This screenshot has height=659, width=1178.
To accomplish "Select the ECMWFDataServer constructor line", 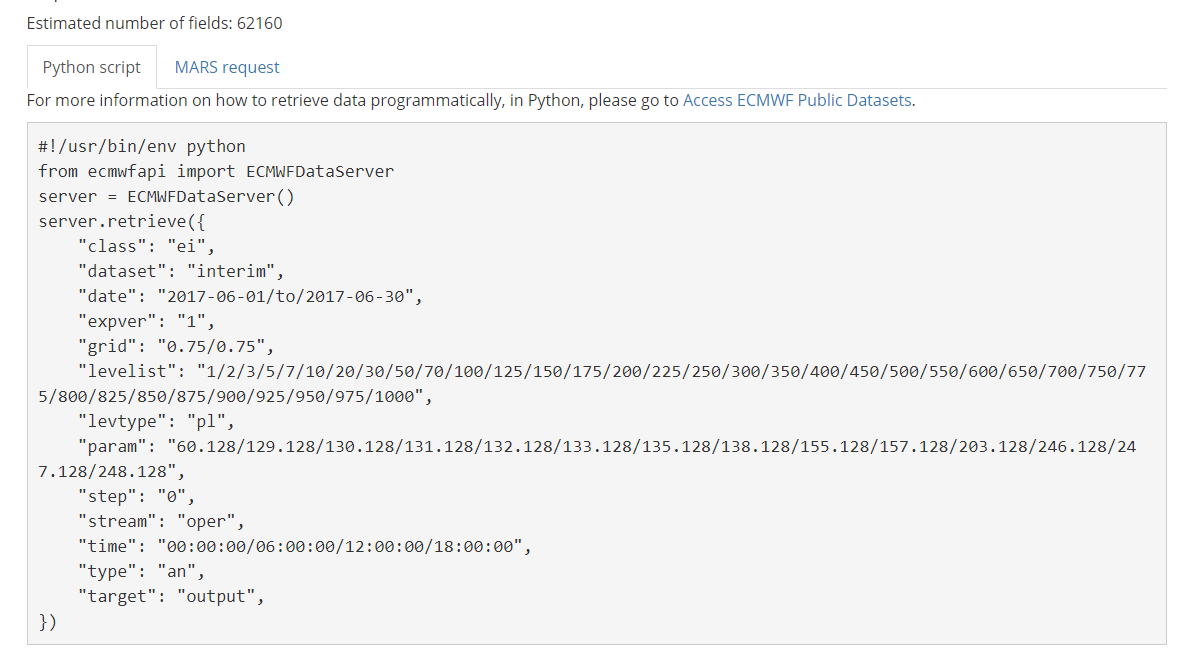I will click(x=165, y=195).
